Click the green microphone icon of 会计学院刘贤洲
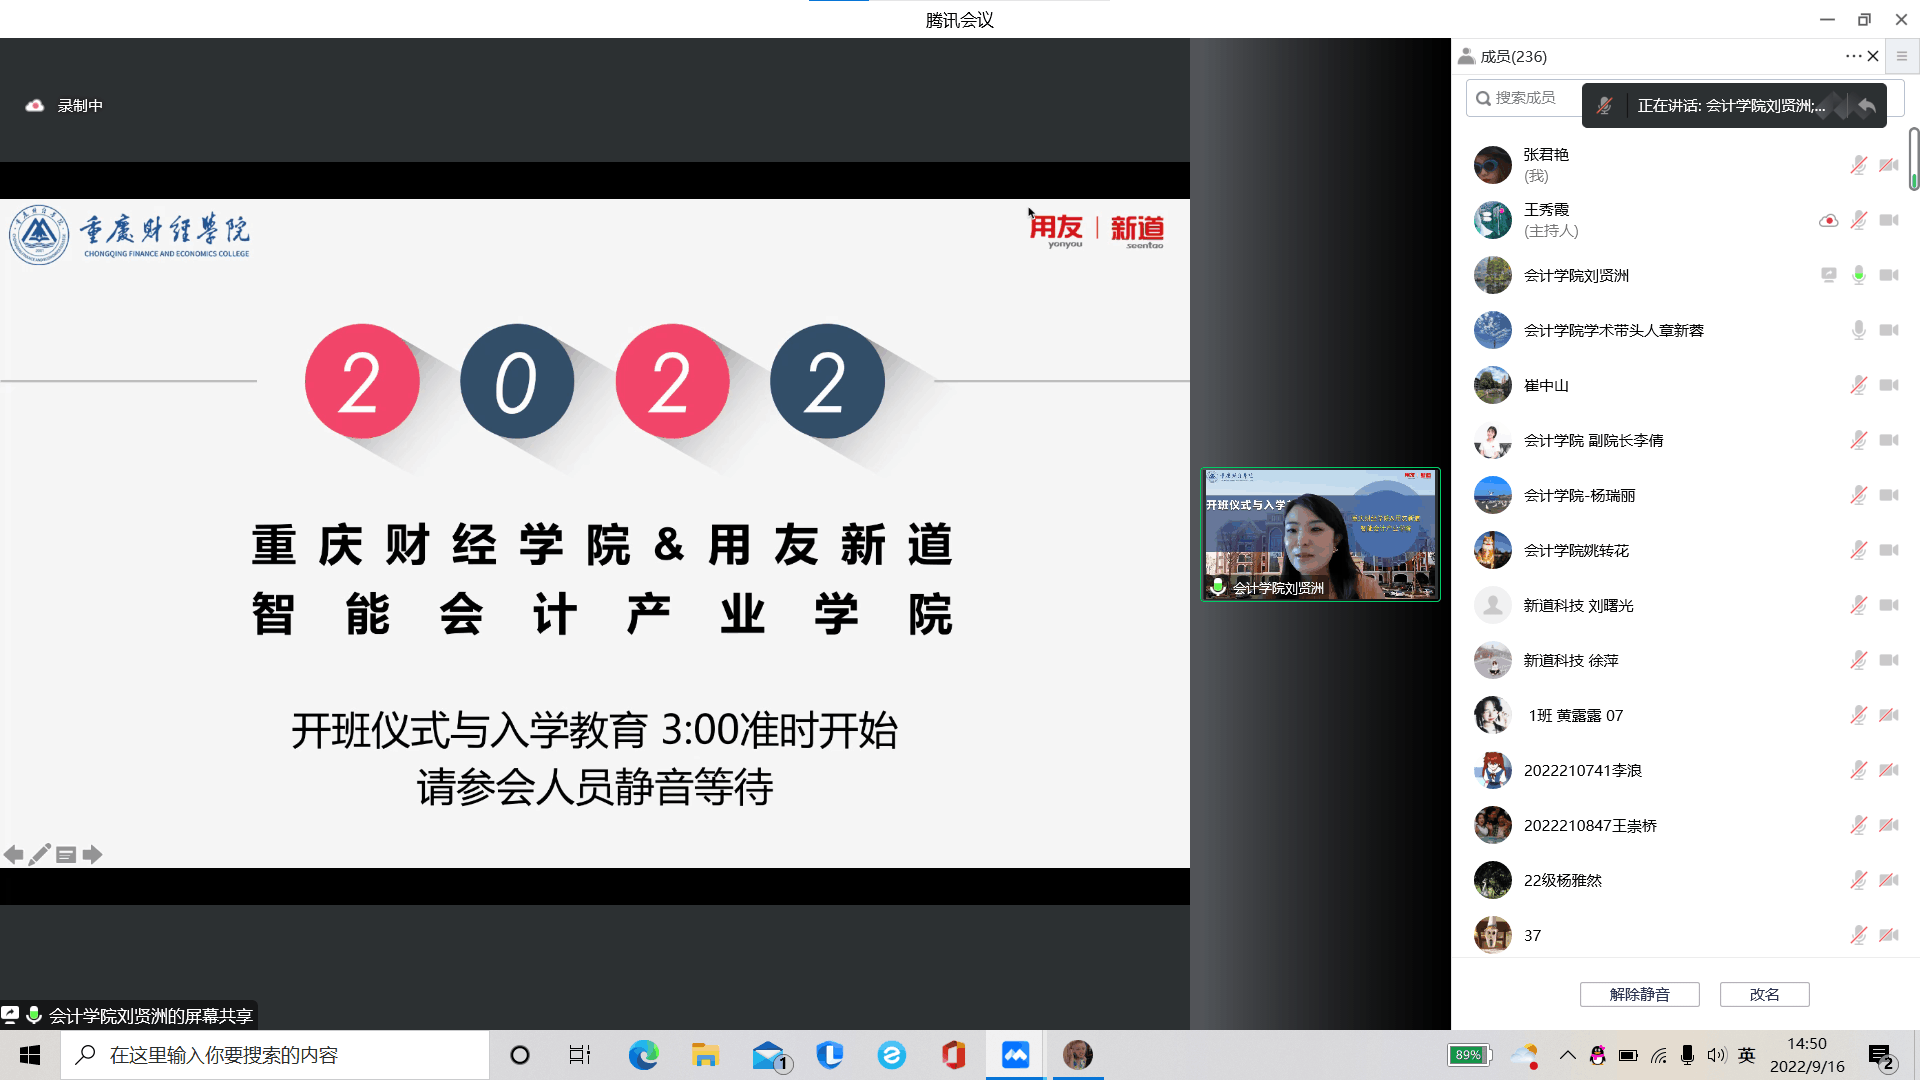This screenshot has width=1920, height=1080. pyautogui.click(x=1858, y=275)
